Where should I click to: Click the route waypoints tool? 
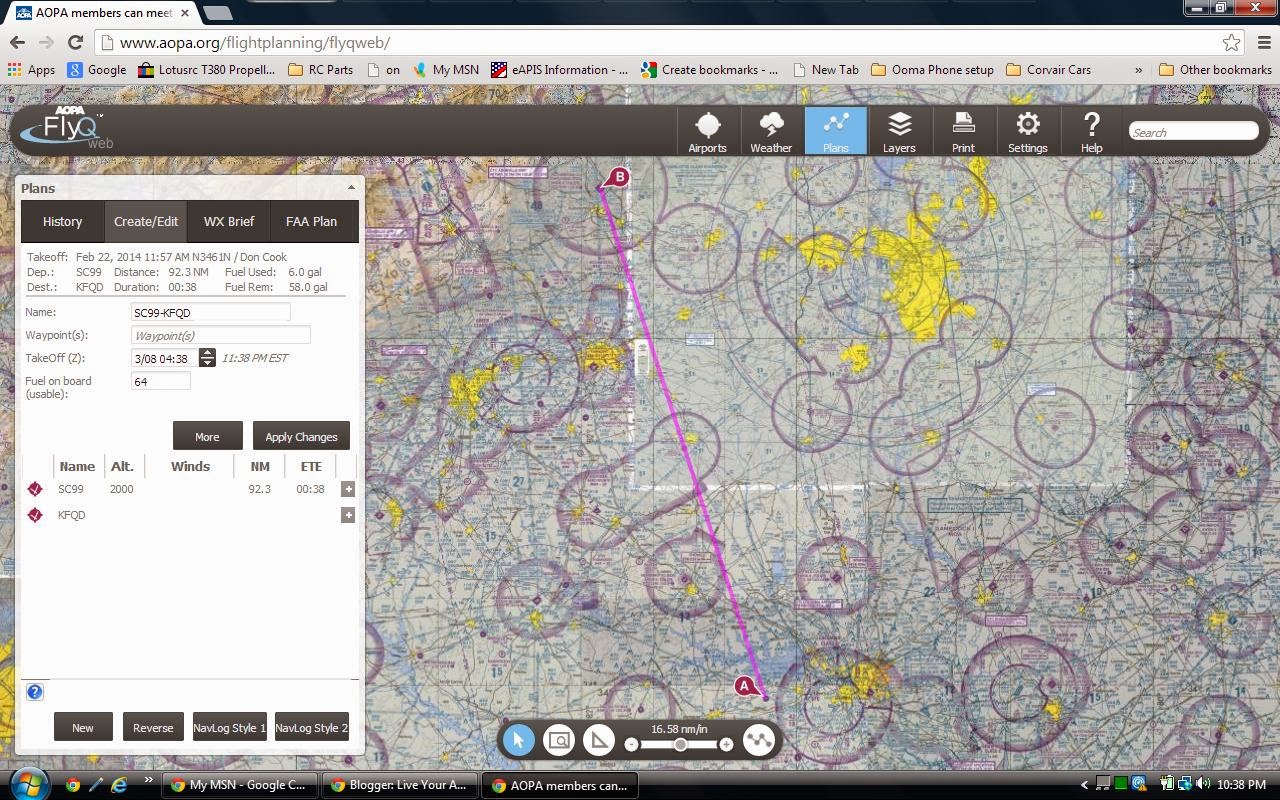point(759,740)
